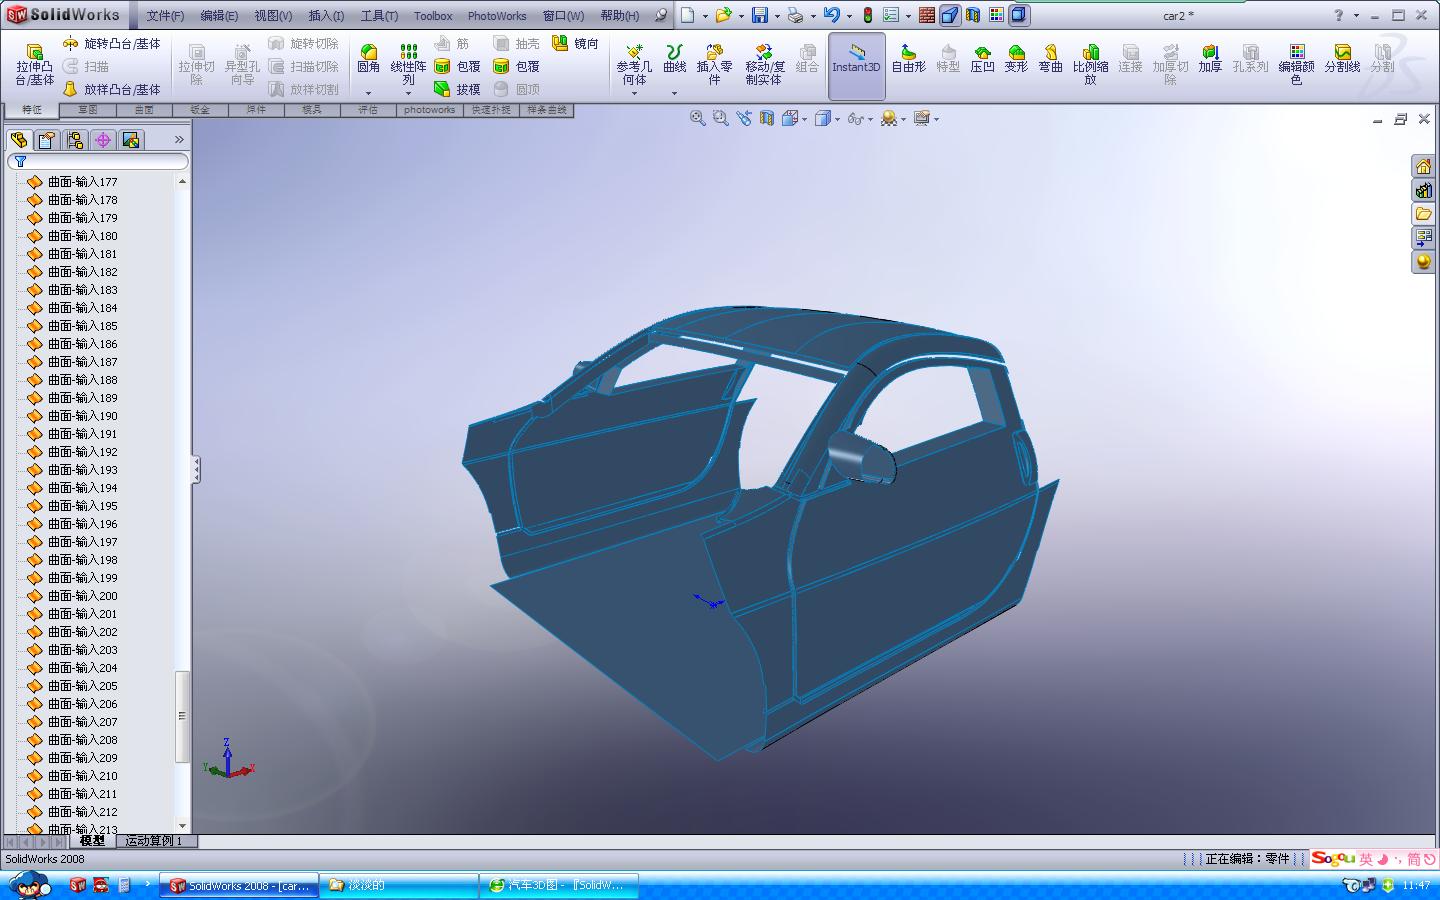Image resolution: width=1440 pixels, height=900 pixels.
Task: Switch to the DisplayManager panel tab
Action: [130, 140]
